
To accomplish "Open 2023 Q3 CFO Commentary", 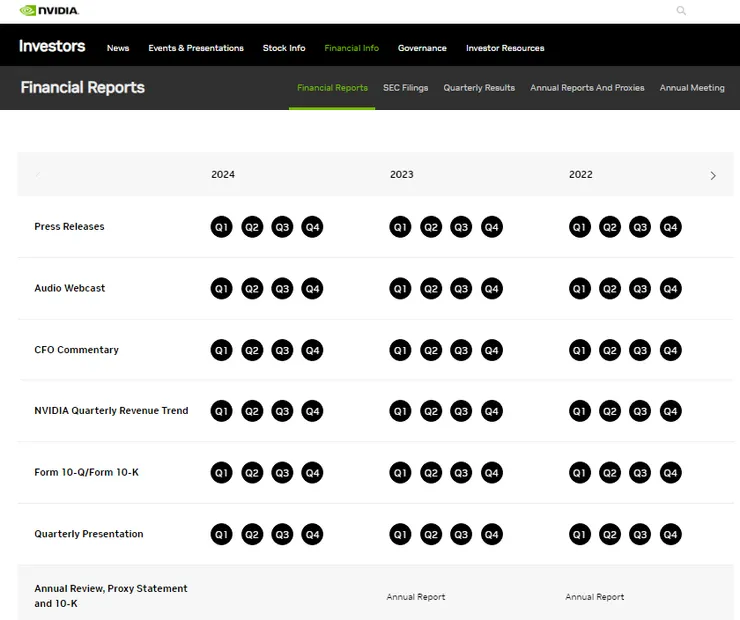I will [461, 350].
